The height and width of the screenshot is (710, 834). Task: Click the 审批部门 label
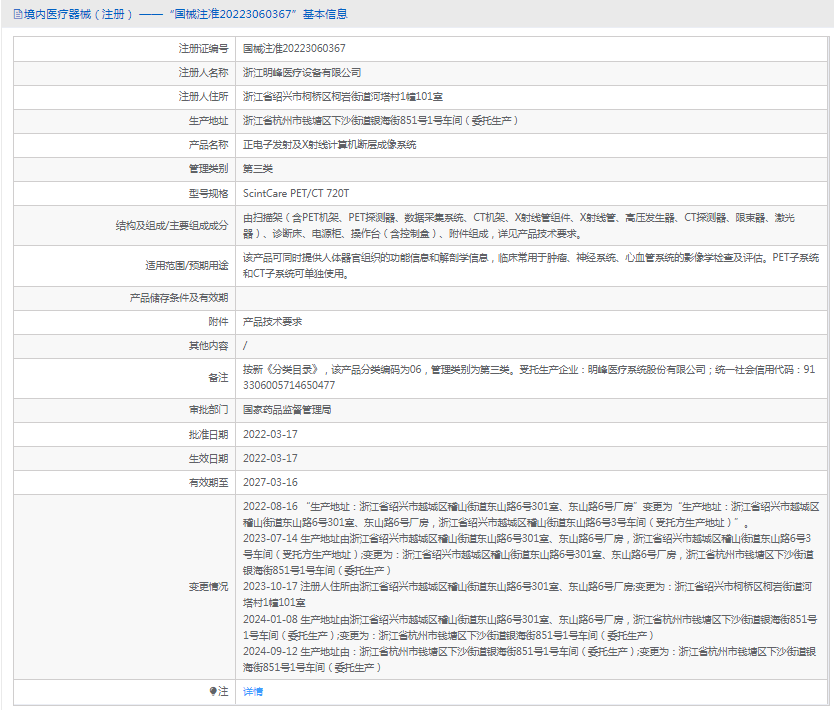(x=208, y=410)
